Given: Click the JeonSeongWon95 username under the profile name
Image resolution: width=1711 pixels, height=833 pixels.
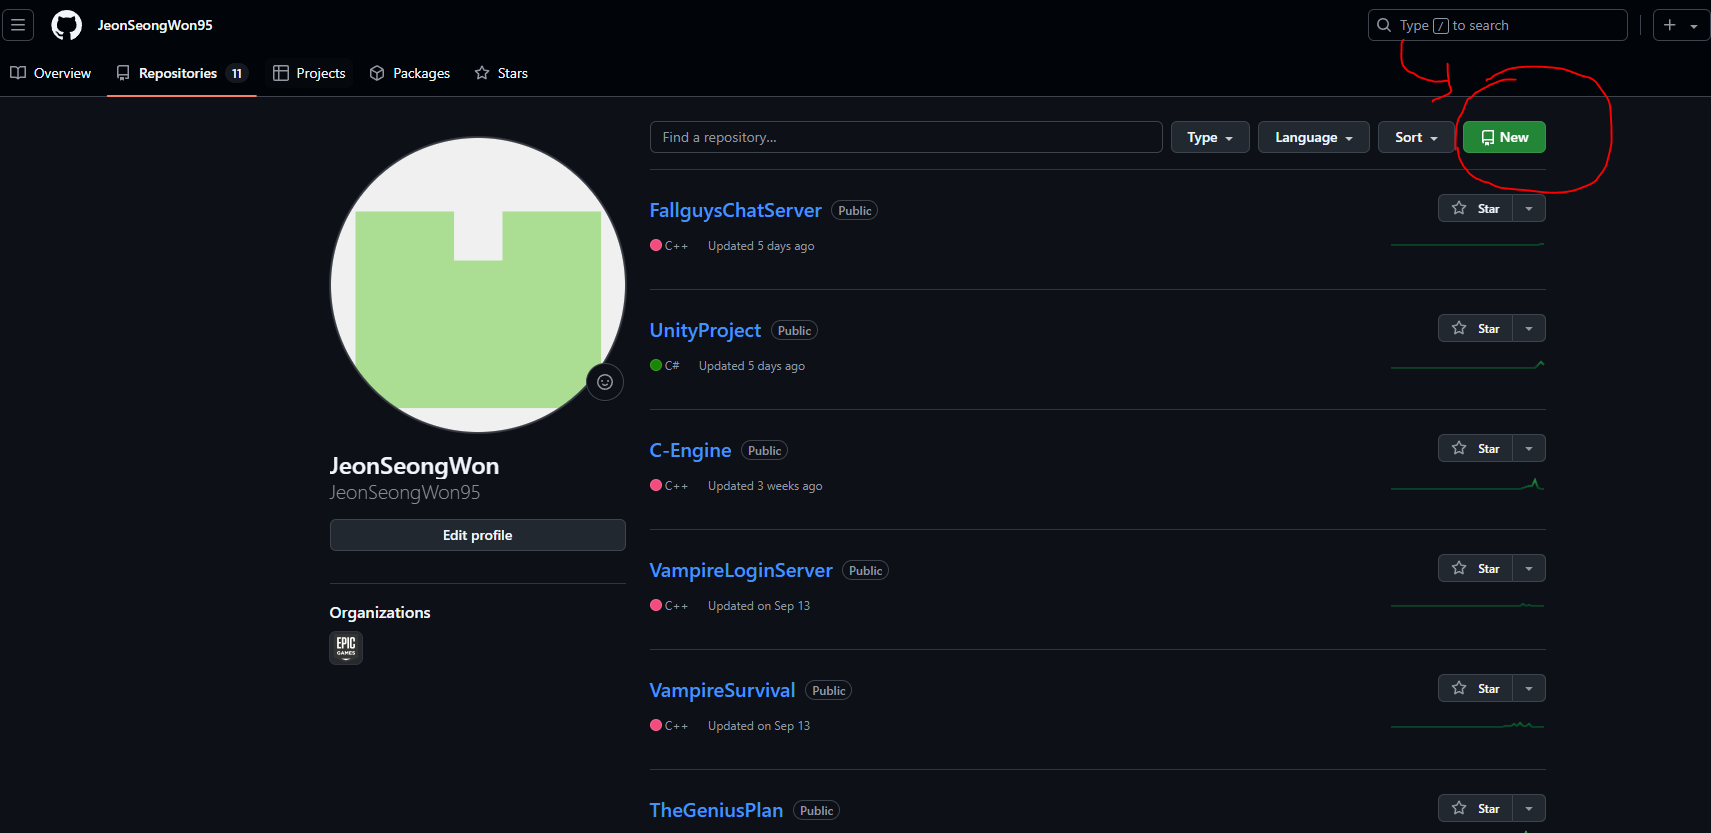Looking at the screenshot, I should pos(405,492).
